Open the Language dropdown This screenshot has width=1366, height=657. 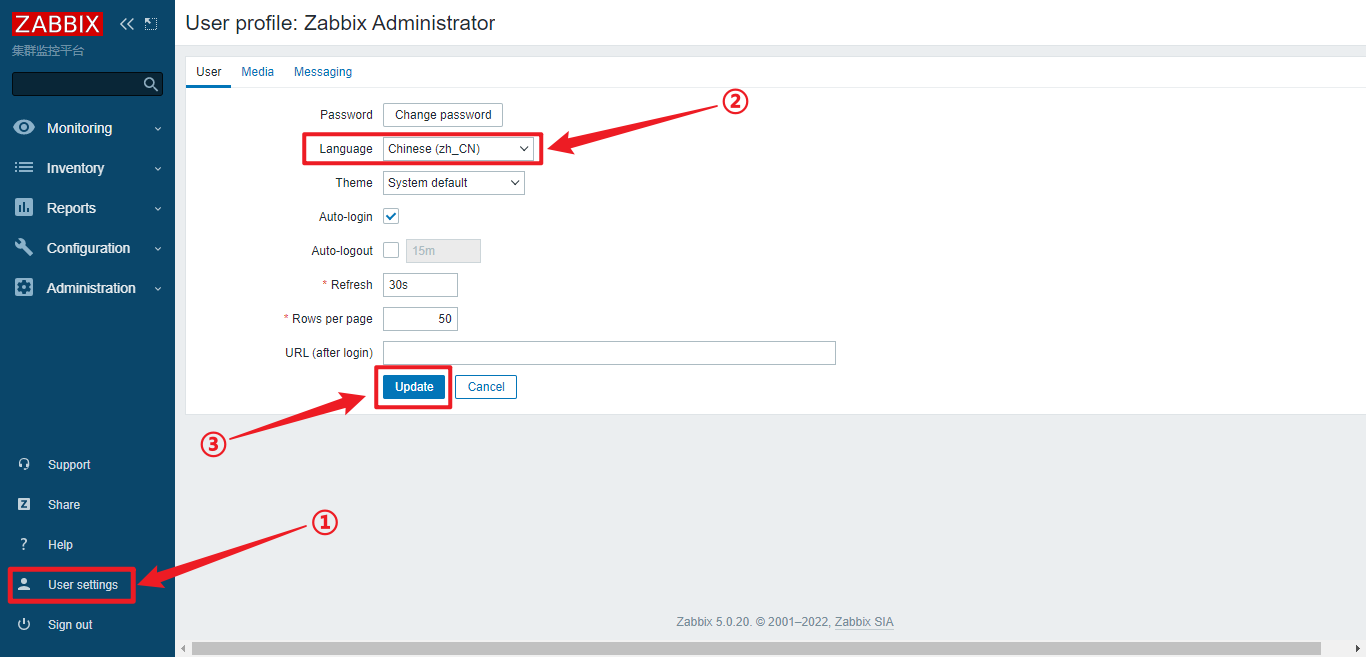(458, 149)
